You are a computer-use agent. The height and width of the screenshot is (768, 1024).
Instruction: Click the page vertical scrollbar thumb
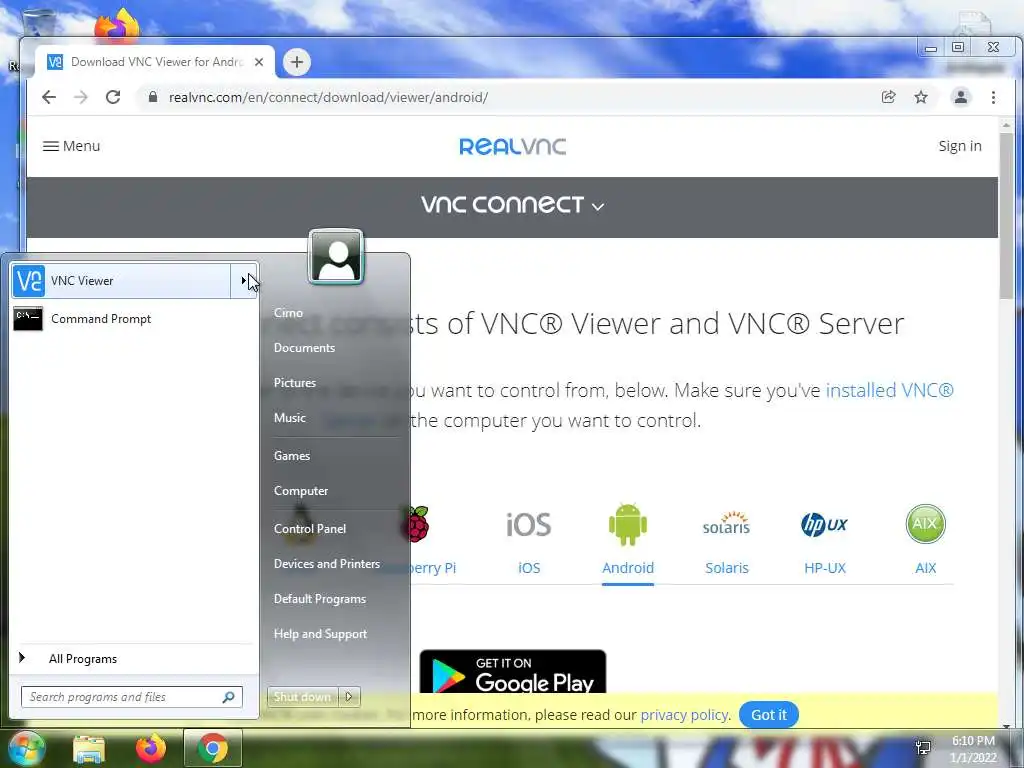[1006, 216]
